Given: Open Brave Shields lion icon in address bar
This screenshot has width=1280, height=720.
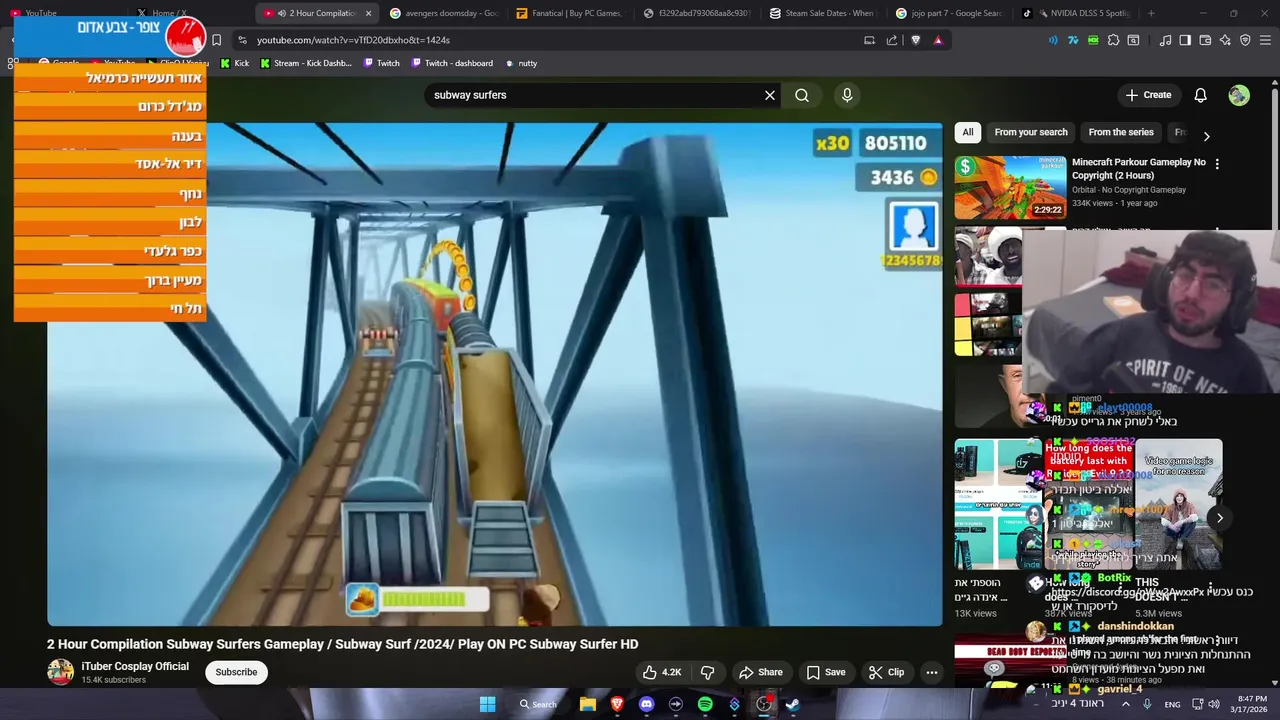Looking at the screenshot, I should click(x=915, y=40).
